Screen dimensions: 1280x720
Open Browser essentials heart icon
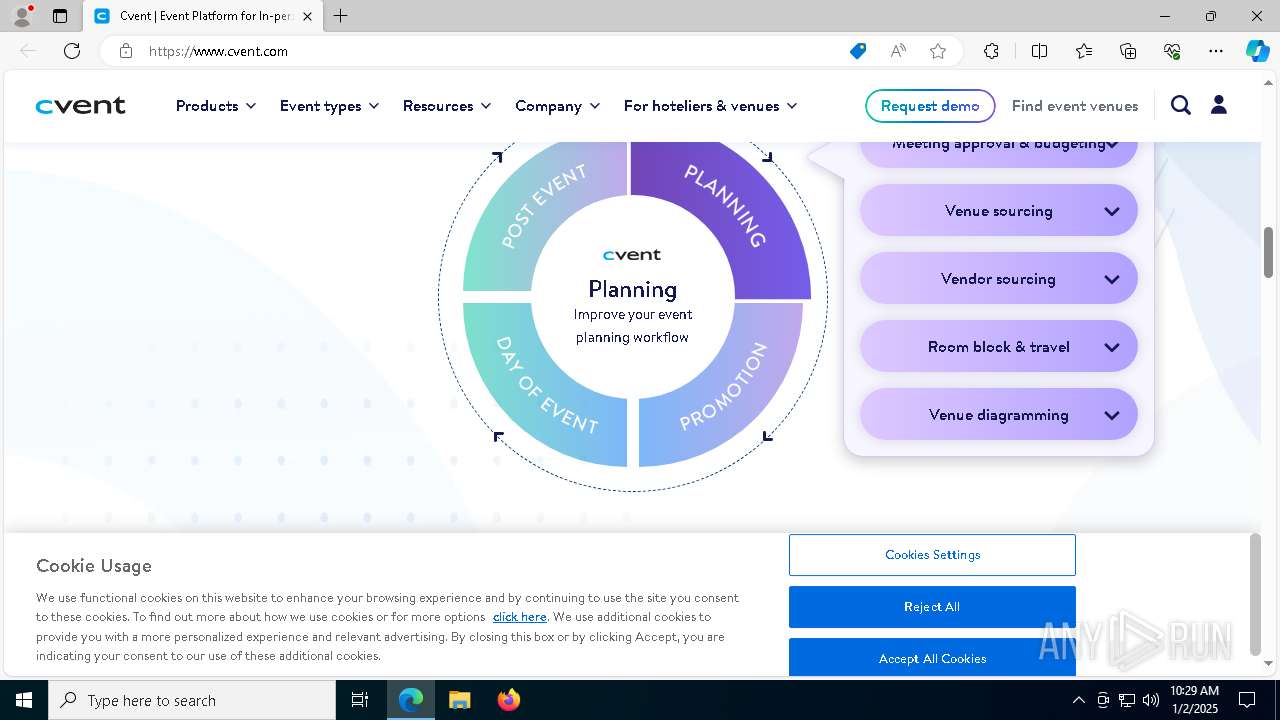pyautogui.click(x=1172, y=51)
